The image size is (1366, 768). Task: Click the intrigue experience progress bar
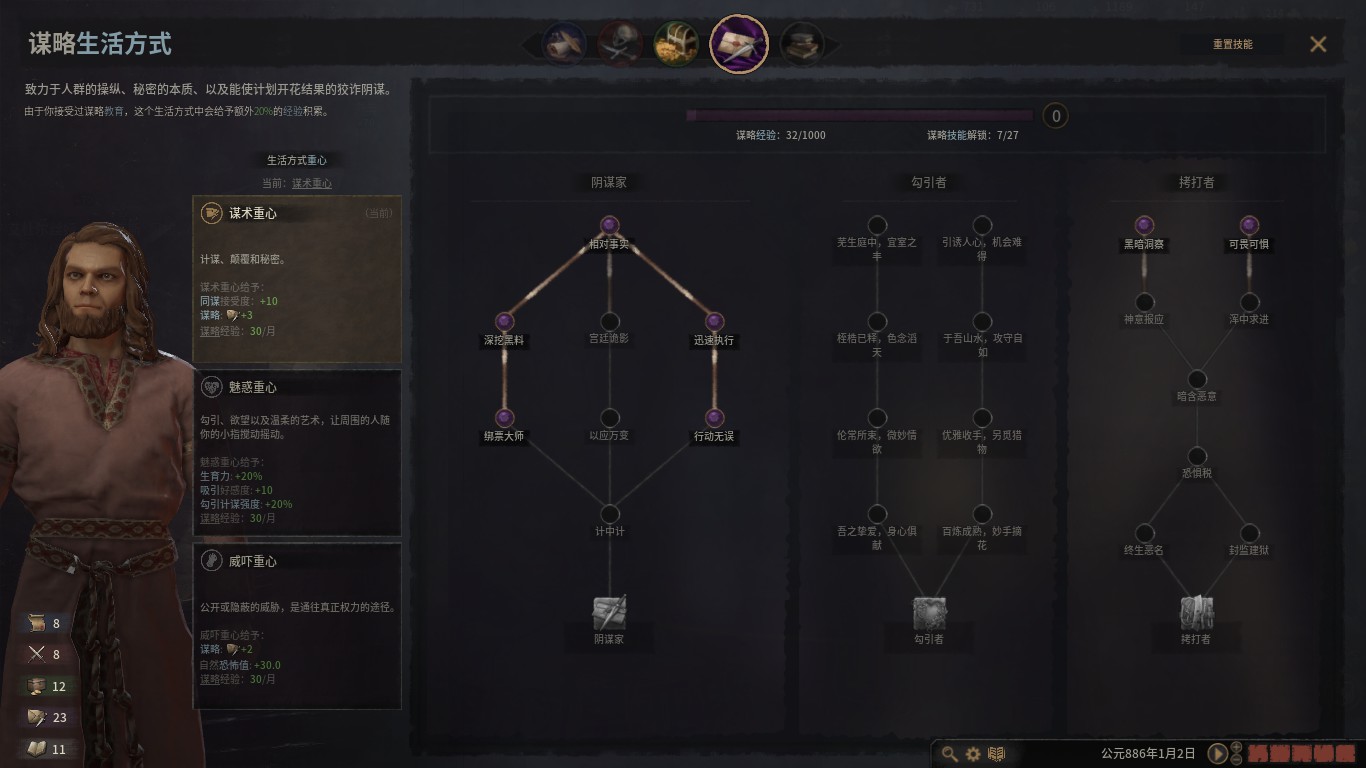tap(860, 116)
